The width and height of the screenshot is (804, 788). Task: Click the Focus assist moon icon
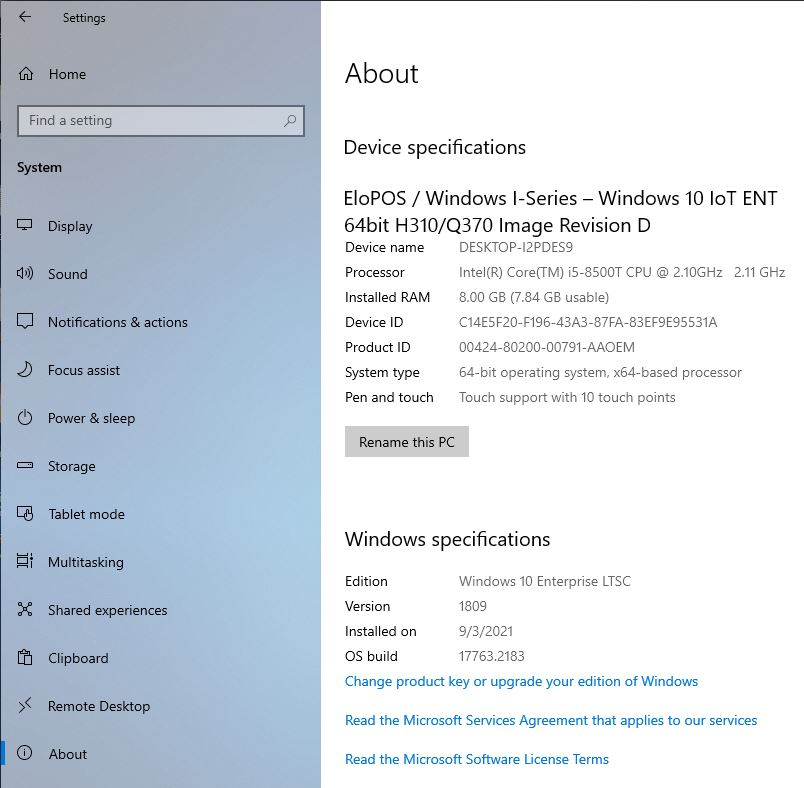coord(25,370)
